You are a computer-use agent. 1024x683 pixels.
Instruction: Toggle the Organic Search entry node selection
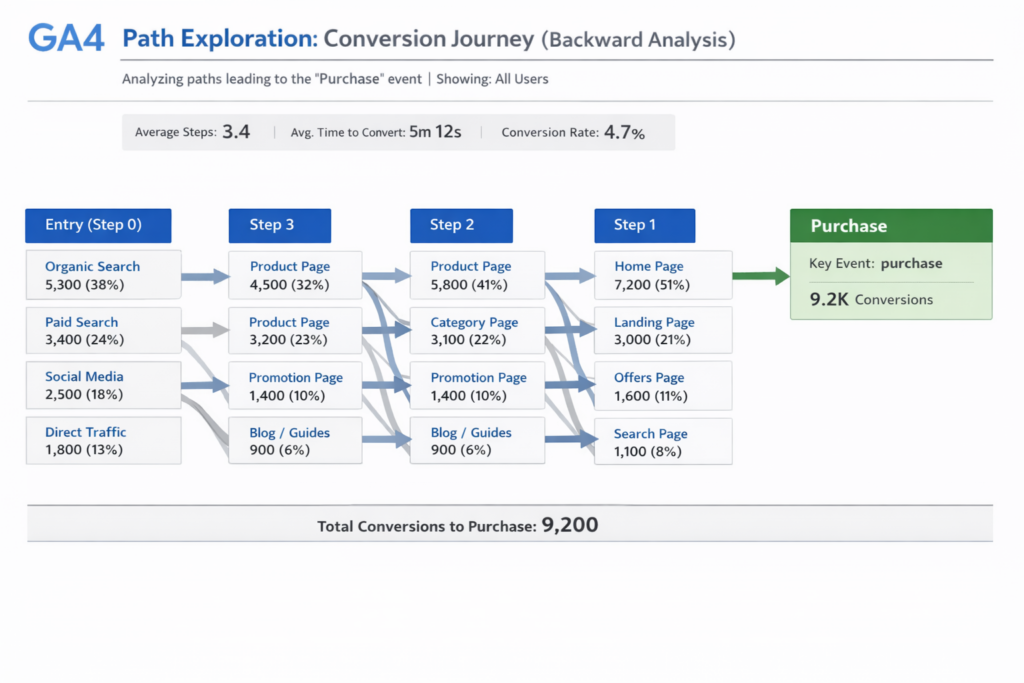[103, 275]
